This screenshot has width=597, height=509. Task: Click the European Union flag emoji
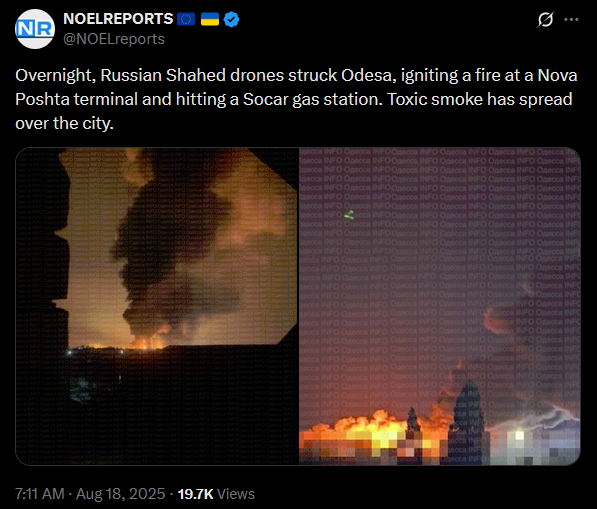click(x=186, y=19)
